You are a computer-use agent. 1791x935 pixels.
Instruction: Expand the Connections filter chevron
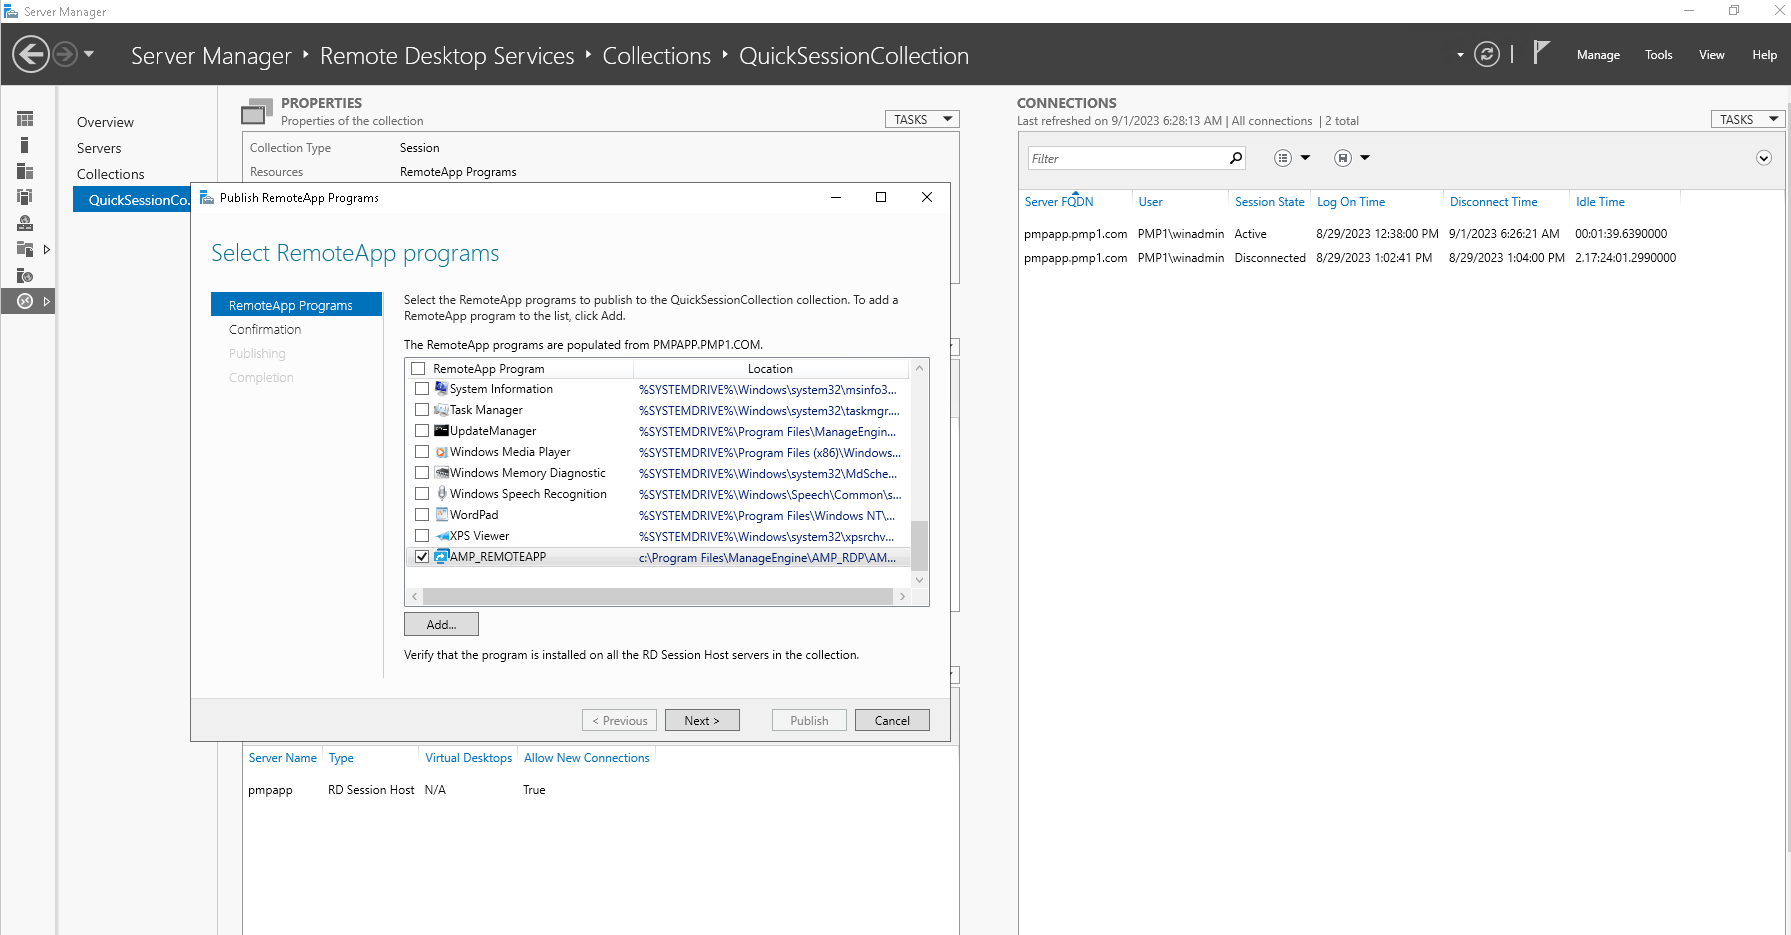point(1764,158)
